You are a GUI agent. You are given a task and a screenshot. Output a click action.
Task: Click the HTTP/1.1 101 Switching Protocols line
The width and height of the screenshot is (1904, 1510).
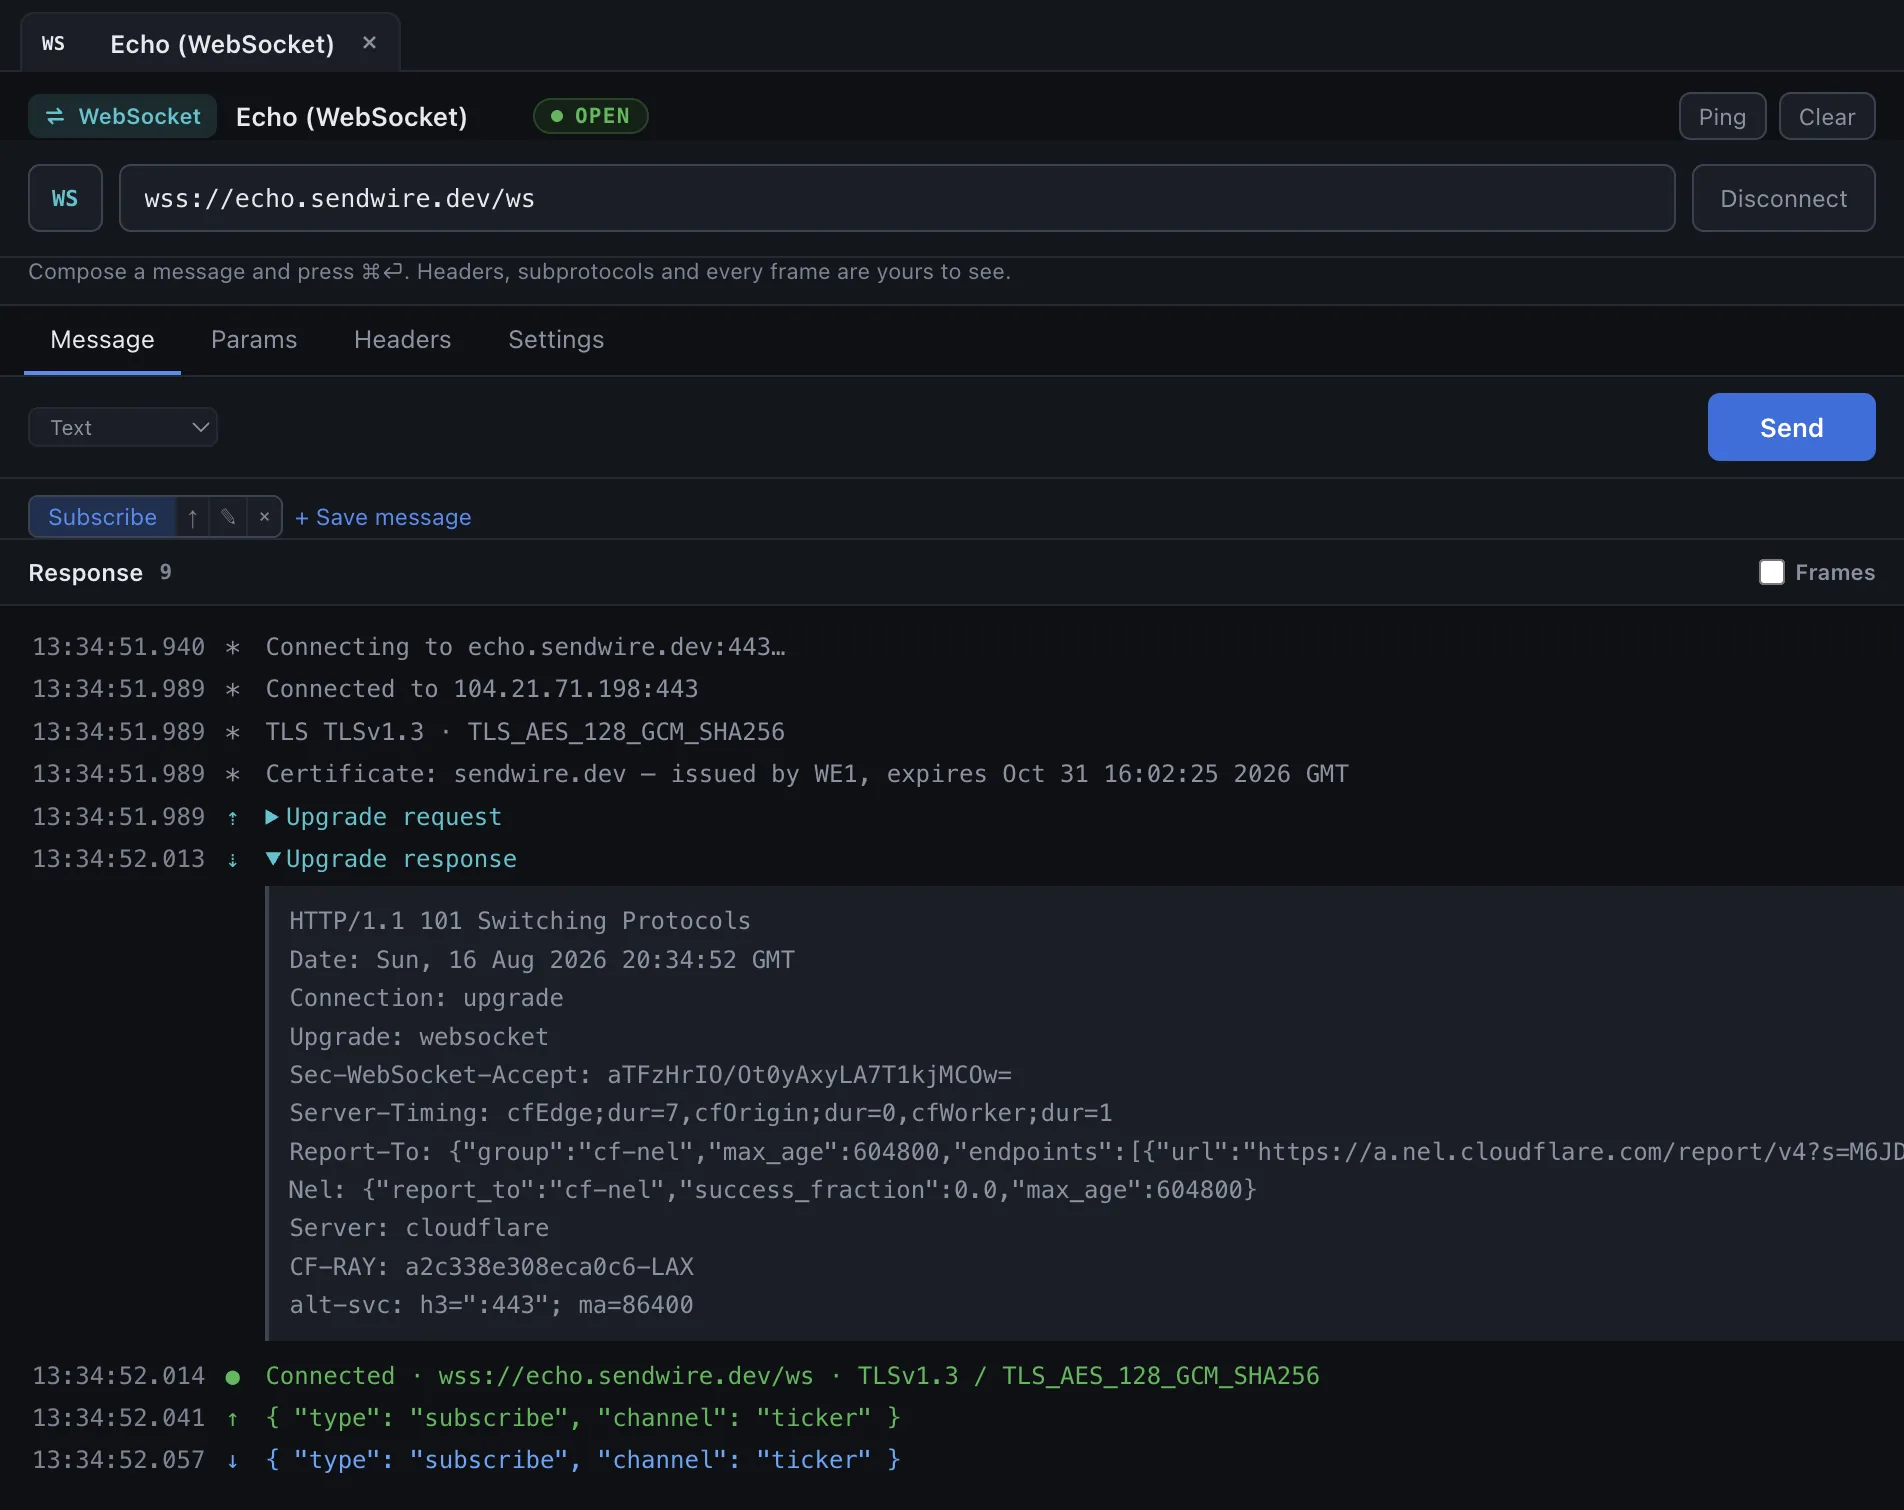click(x=519, y=921)
